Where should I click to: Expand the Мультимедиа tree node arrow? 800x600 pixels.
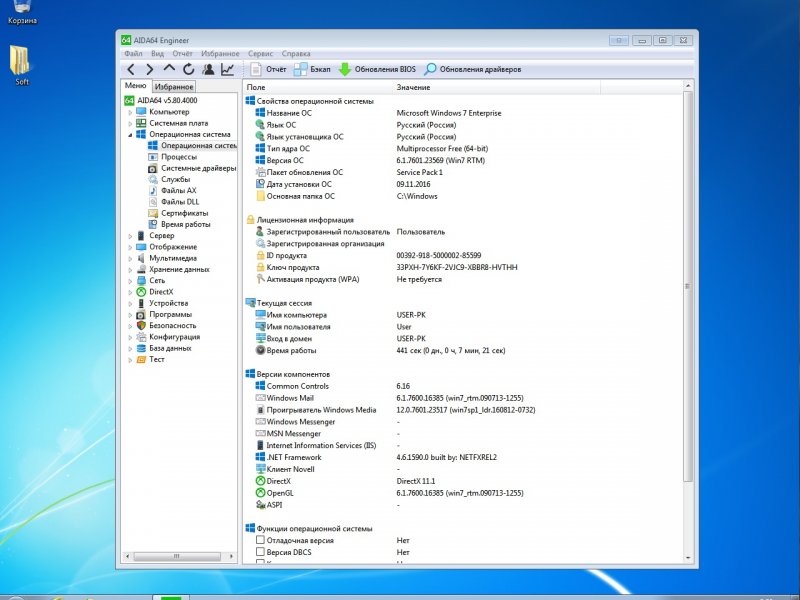pos(130,259)
